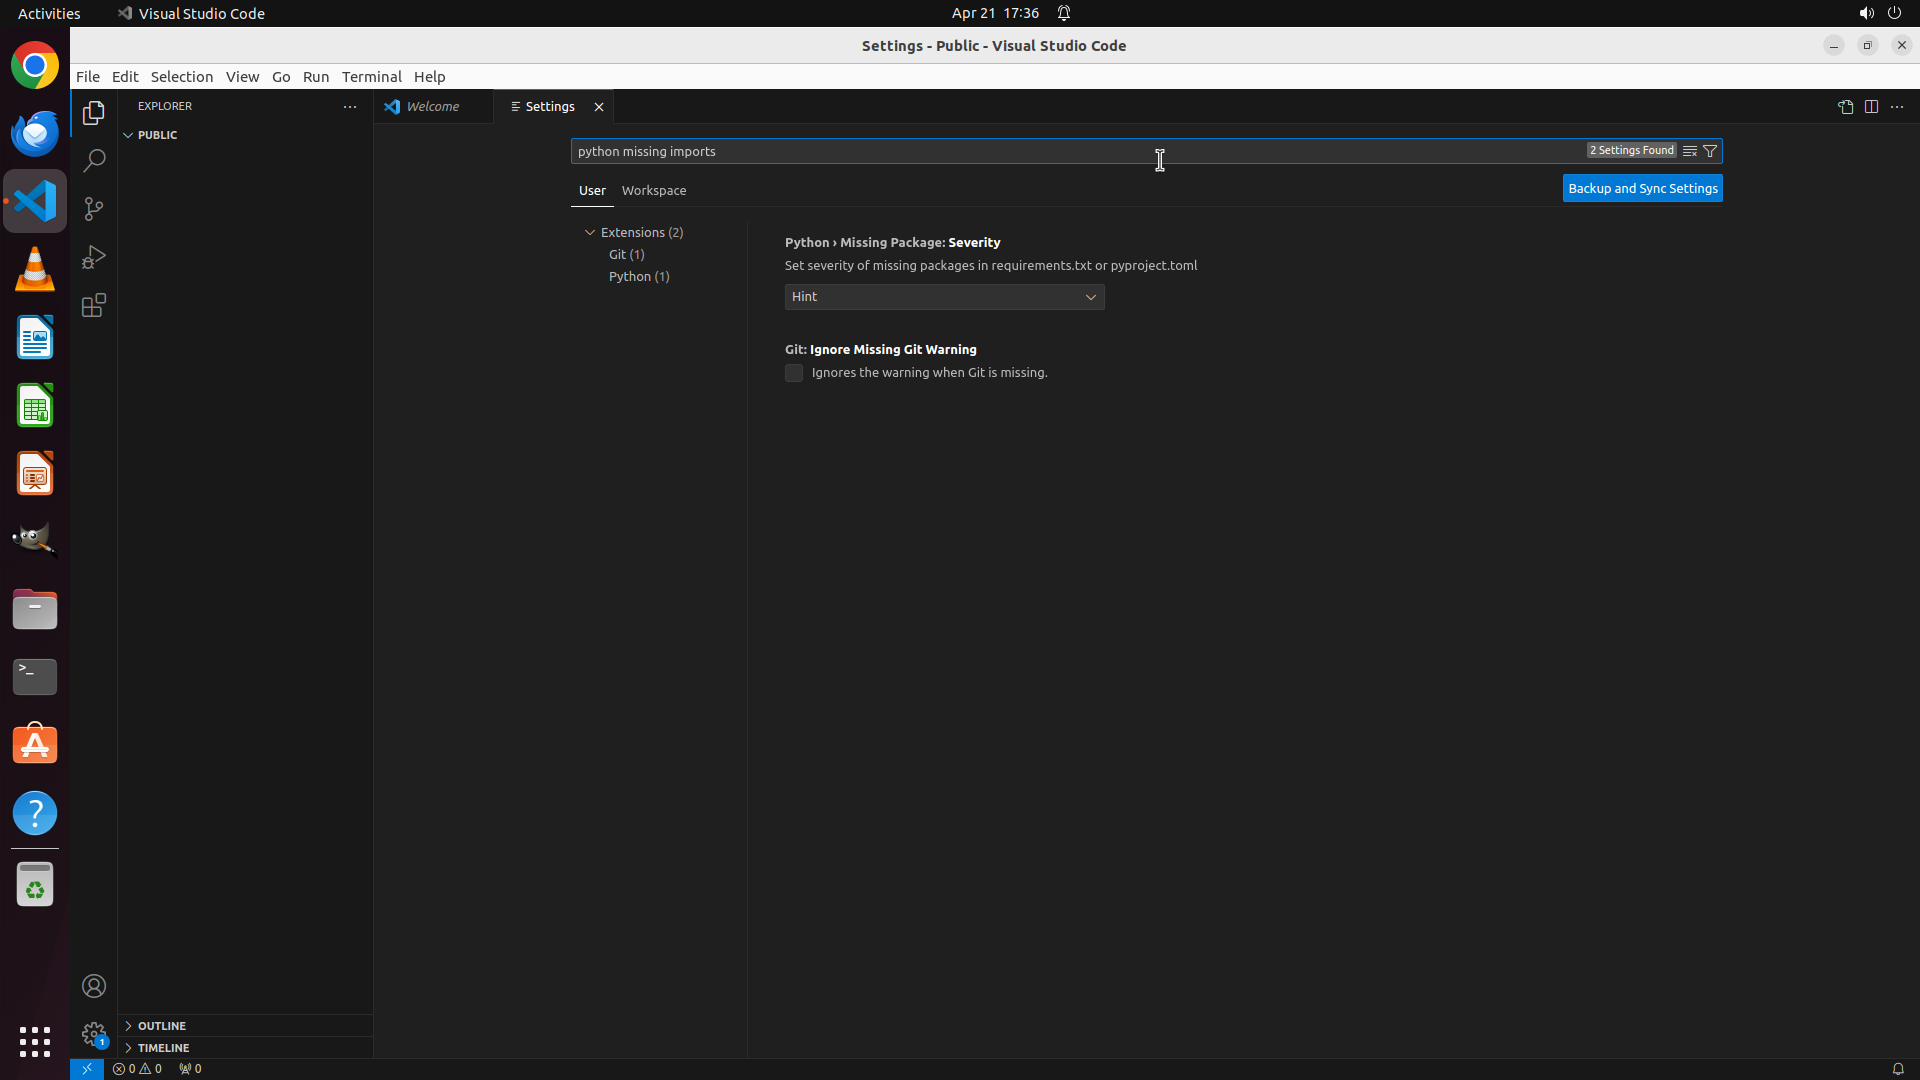Click Backup and Sync Settings button
The height and width of the screenshot is (1080, 1920).
(1642, 188)
